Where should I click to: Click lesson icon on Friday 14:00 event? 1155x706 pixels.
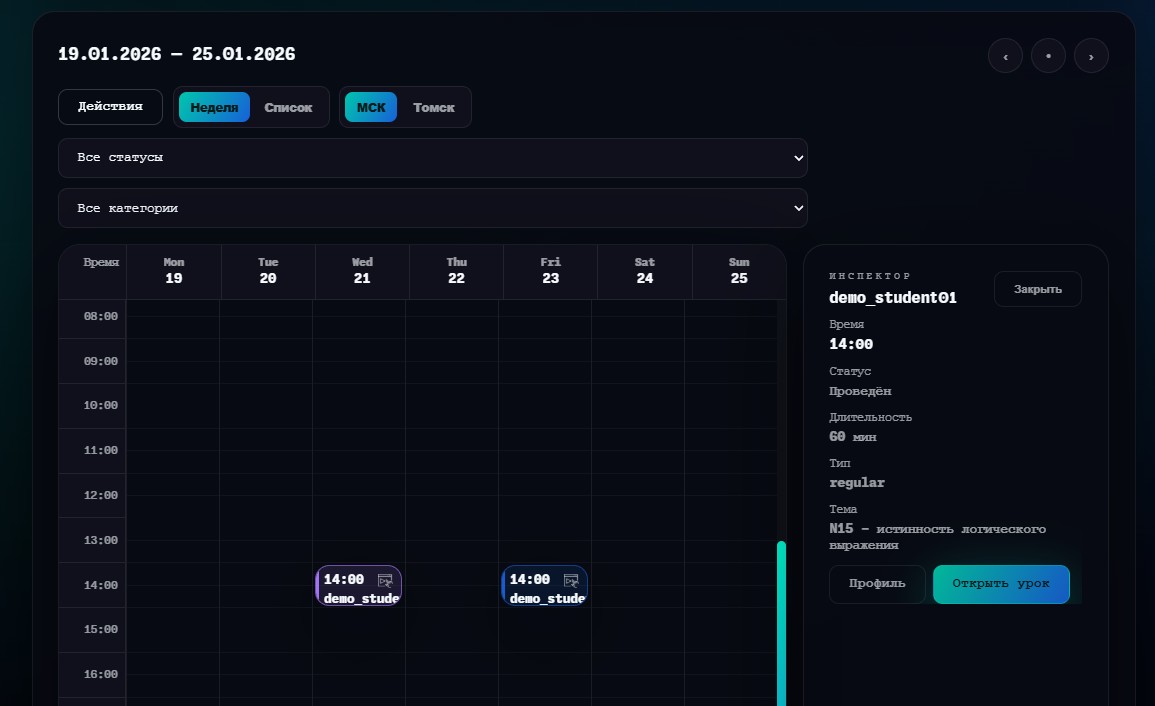point(571,580)
